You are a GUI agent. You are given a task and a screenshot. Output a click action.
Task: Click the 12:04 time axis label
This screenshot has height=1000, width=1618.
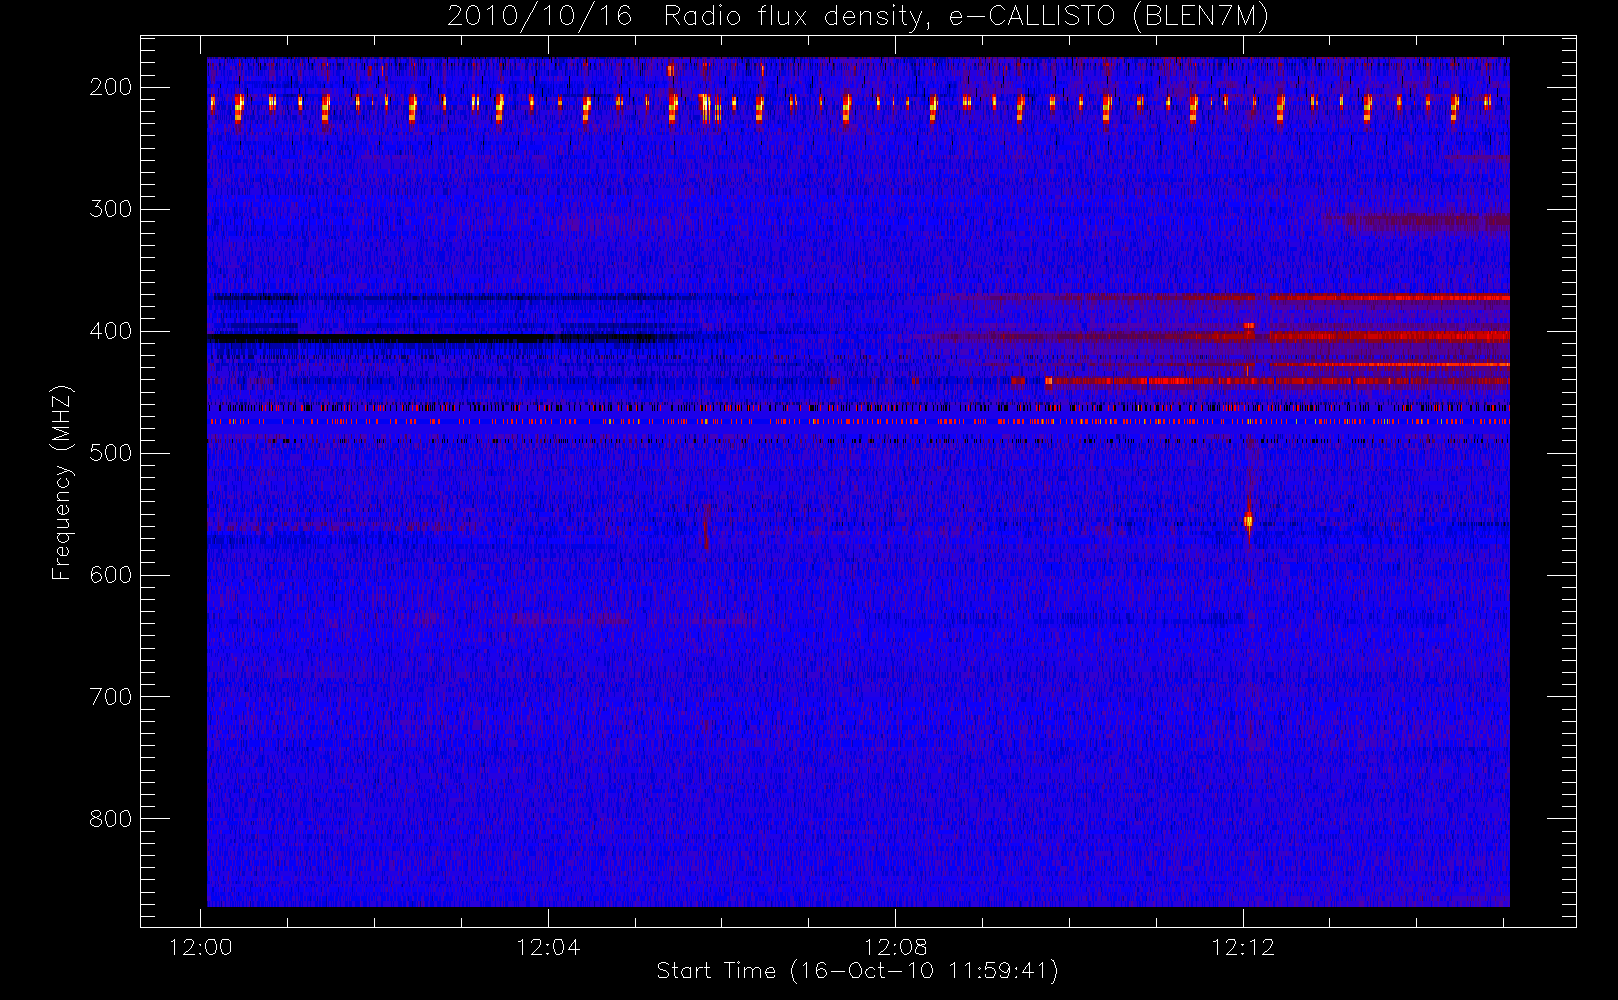[548, 947]
